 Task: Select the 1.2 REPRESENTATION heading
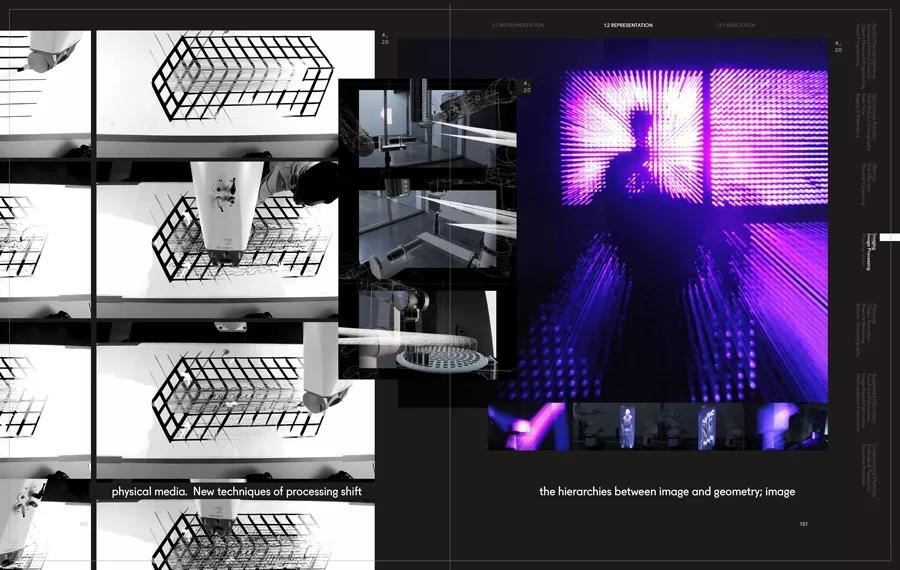tap(628, 25)
